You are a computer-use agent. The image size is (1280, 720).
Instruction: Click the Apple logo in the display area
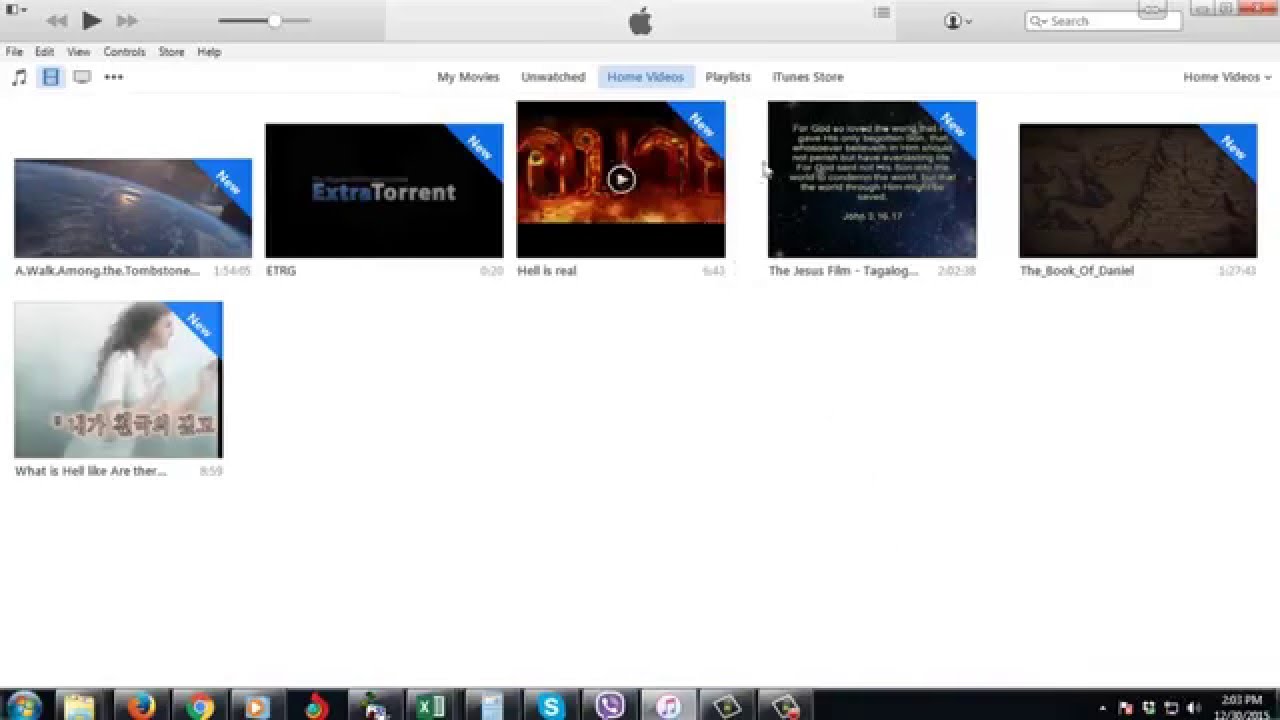coord(640,21)
